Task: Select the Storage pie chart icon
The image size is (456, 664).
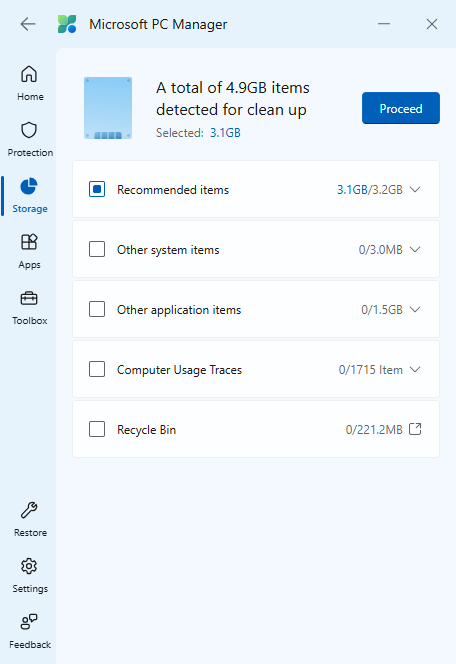Action: tap(29, 186)
